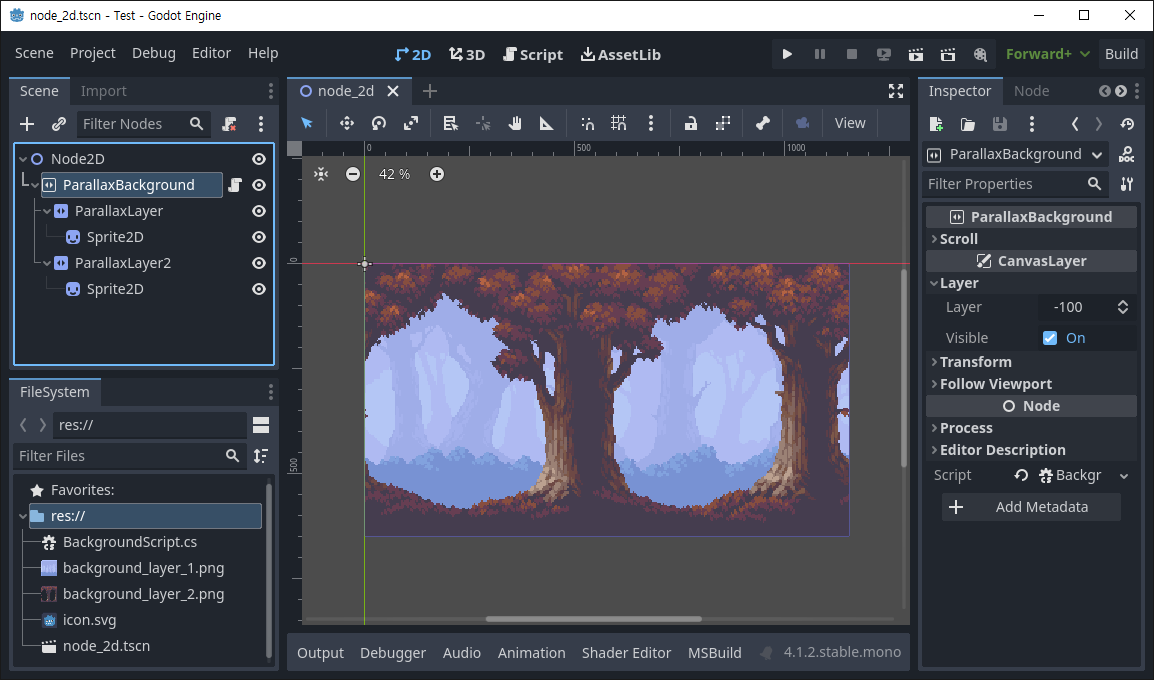The image size is (1154, 680).
Task: Toggle smart snapping icon
Action: click(587, 123)
